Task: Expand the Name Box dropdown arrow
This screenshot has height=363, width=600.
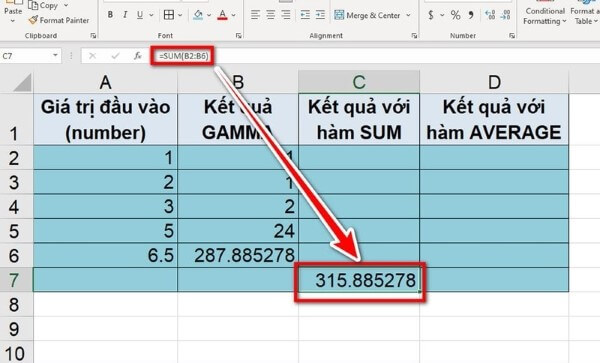Action: pos(55,56)
